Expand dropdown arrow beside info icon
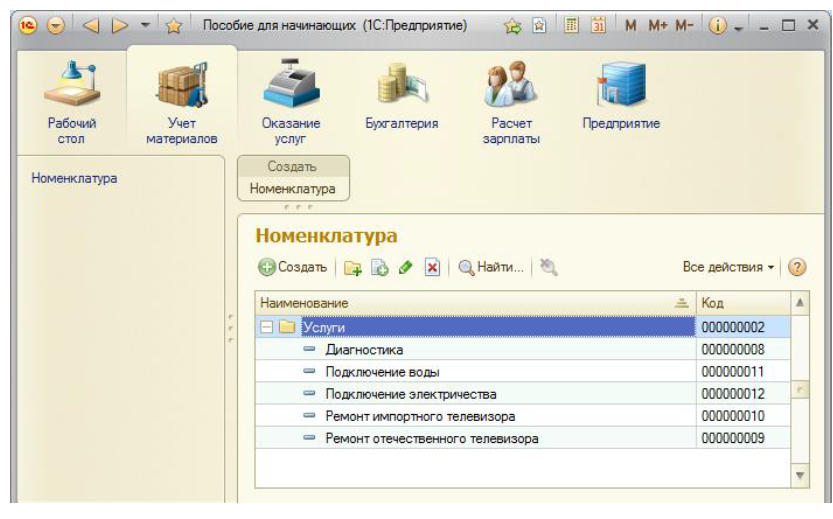The width and height of the screenshot is (833, 519). (738, 28)
